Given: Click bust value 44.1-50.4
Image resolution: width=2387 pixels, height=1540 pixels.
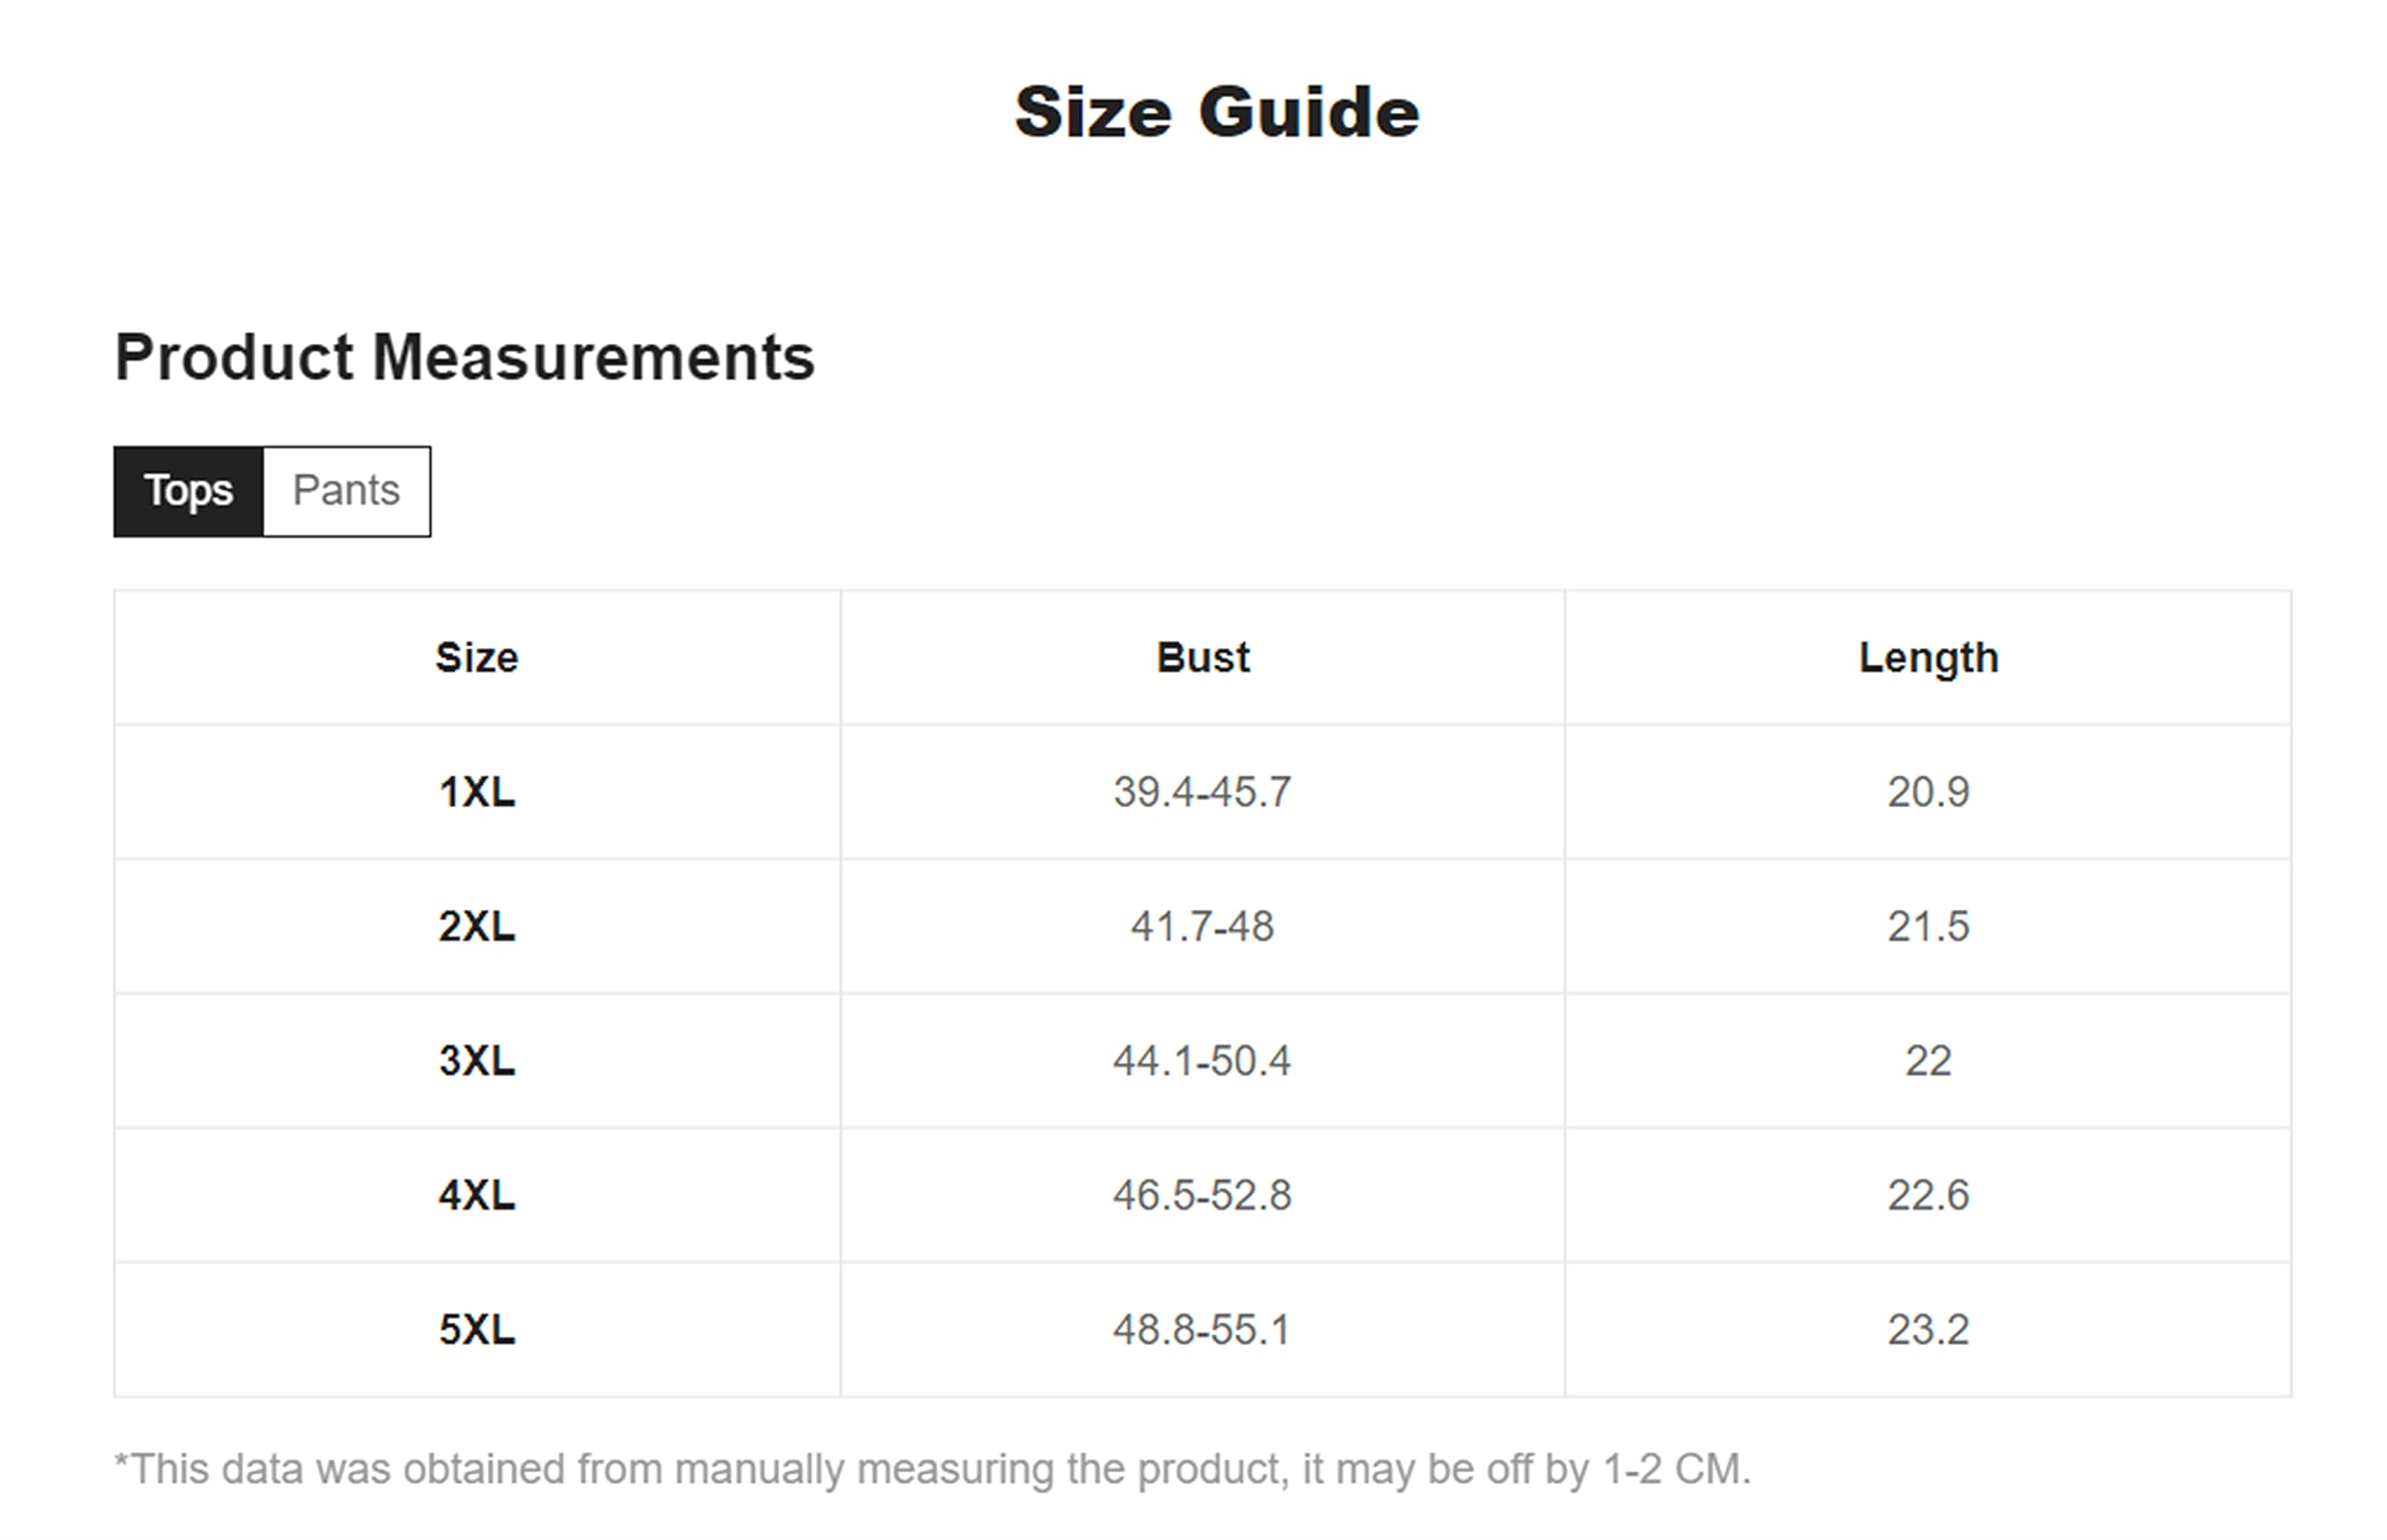Looking at the screenshot, I should click(x=1203, y=1061).
